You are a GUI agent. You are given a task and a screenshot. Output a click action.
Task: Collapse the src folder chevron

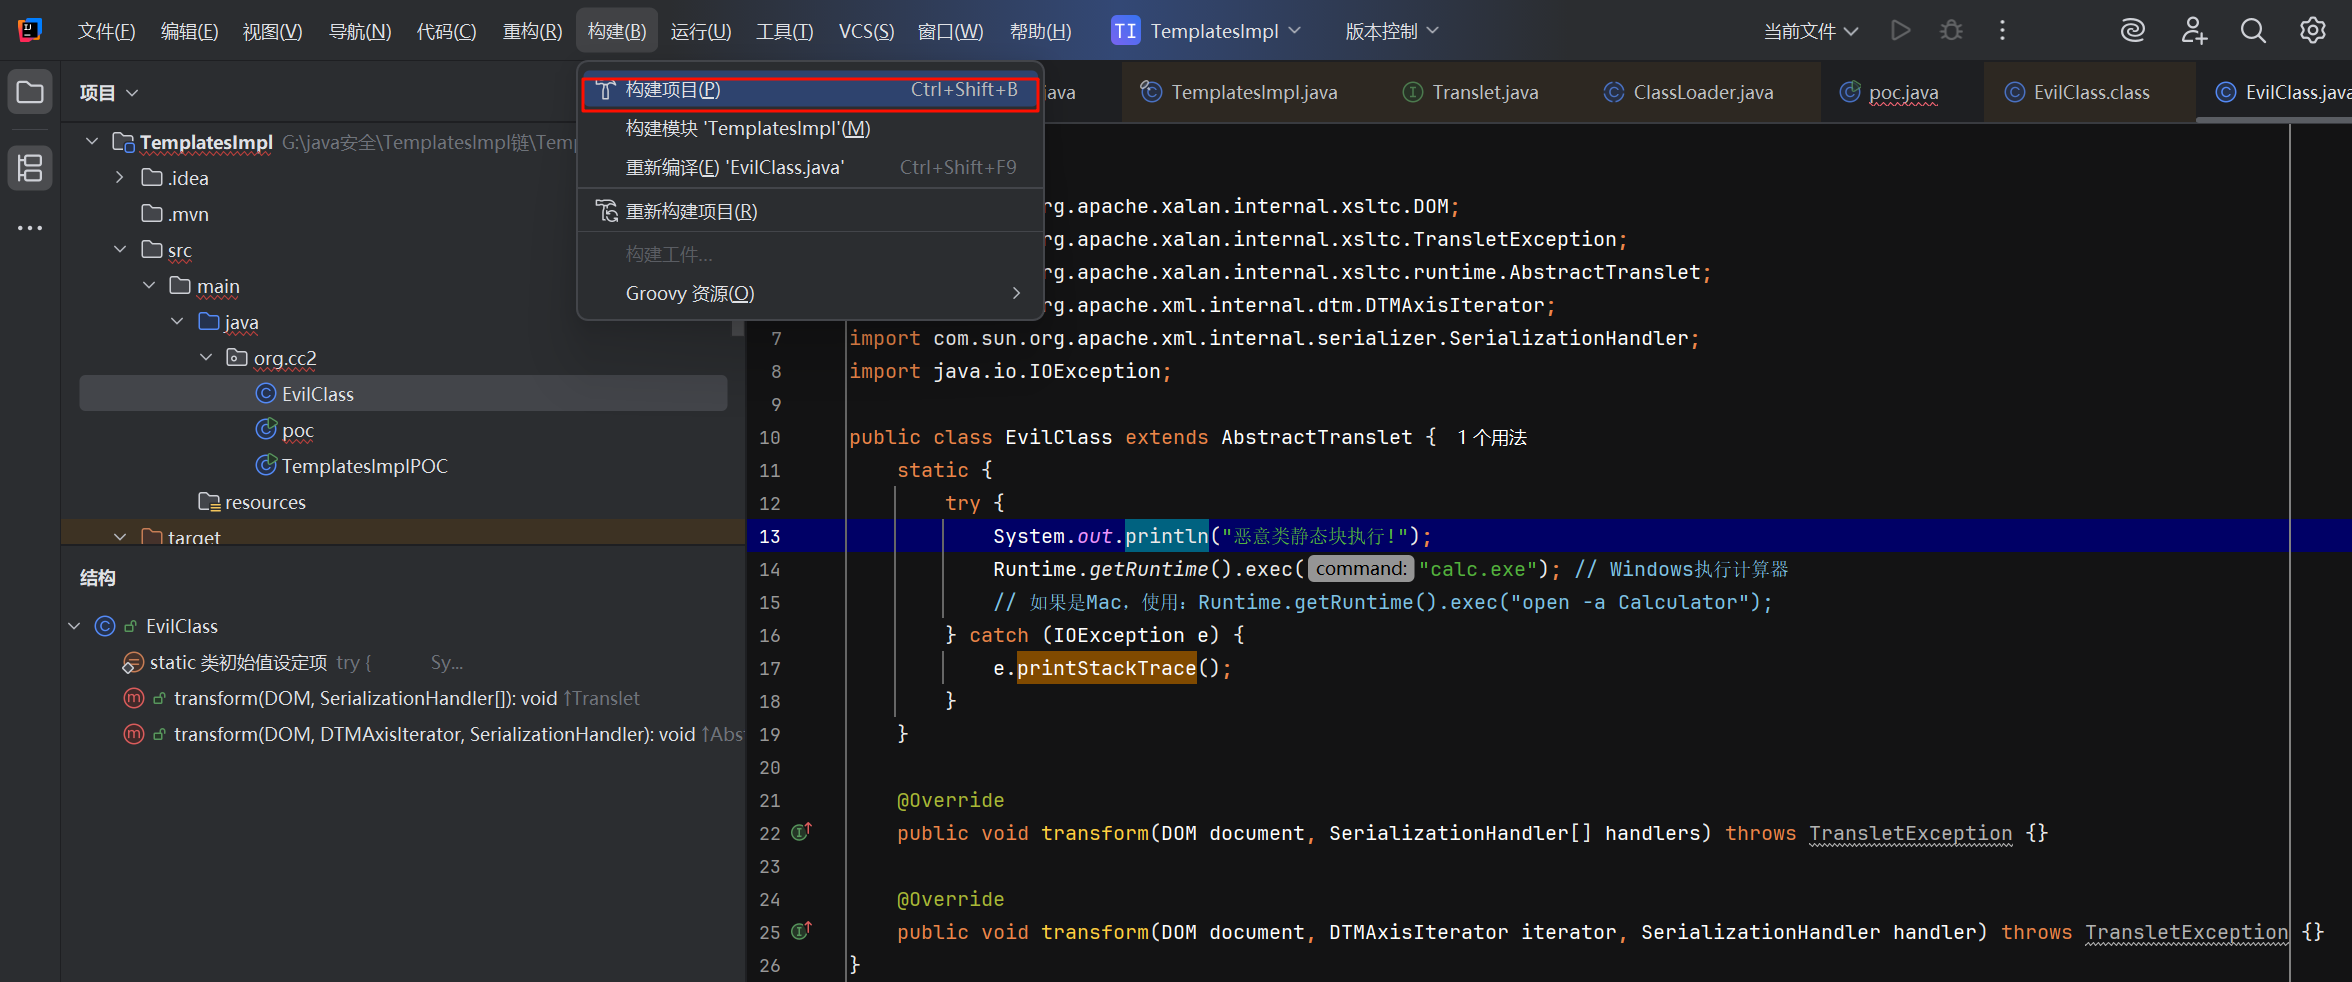(120, 250)
